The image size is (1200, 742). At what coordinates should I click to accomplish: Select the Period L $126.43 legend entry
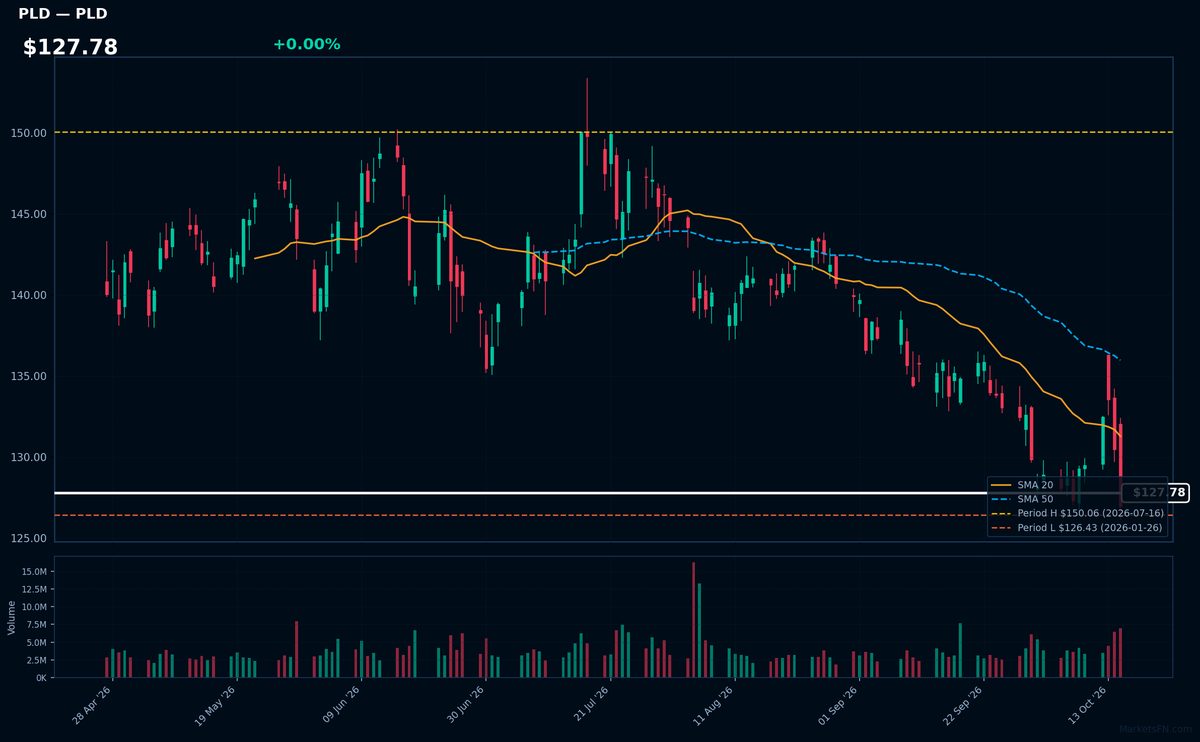pyautogui.click(x=1077, y=527)
